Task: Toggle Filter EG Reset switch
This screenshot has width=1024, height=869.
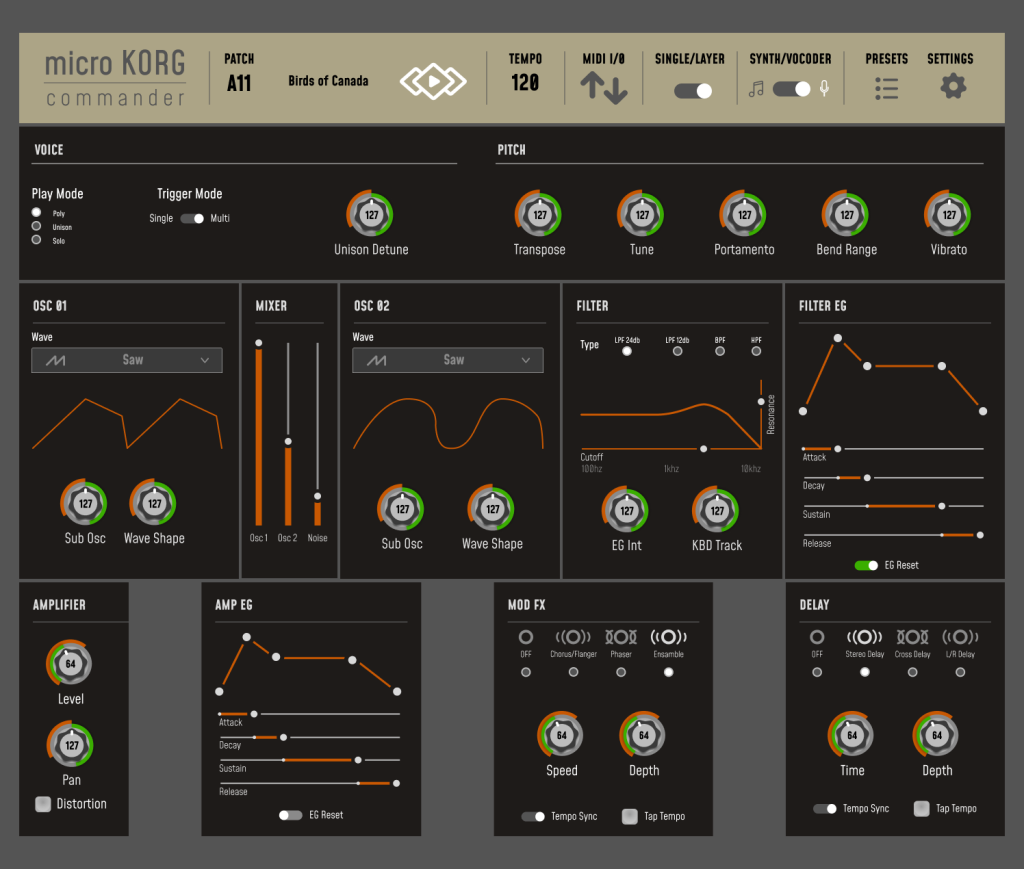Action: (x=866, y=565)
